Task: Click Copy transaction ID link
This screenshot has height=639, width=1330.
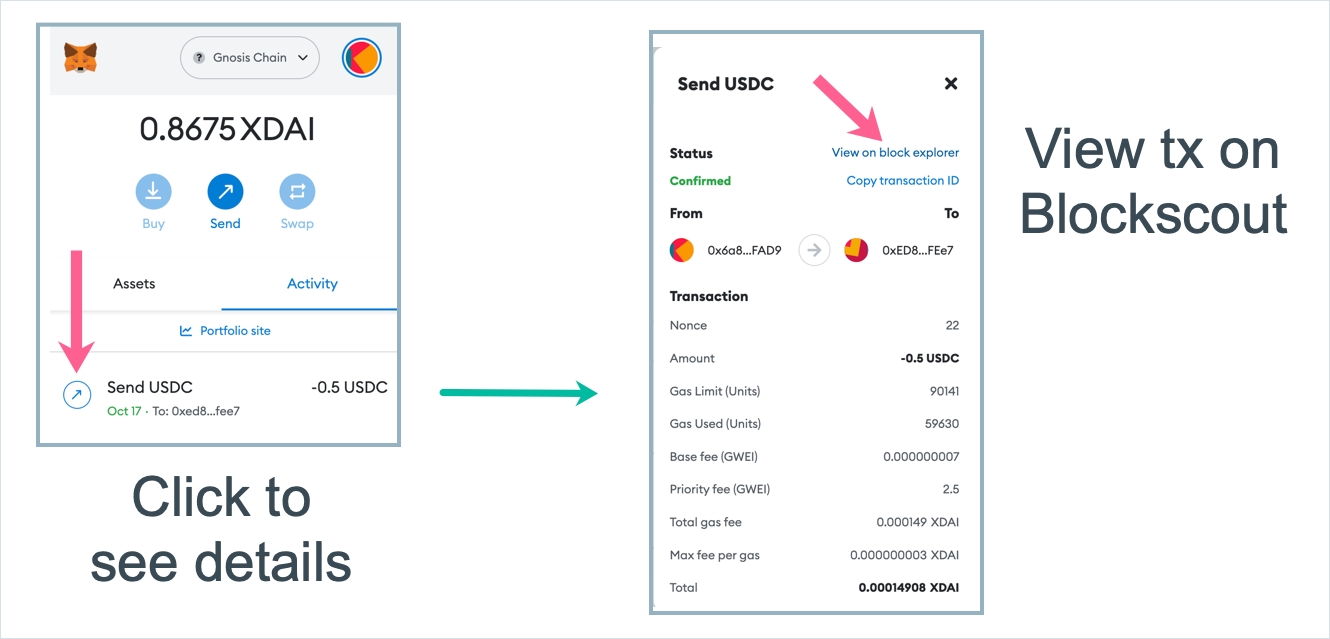Action: click(903, 181)
